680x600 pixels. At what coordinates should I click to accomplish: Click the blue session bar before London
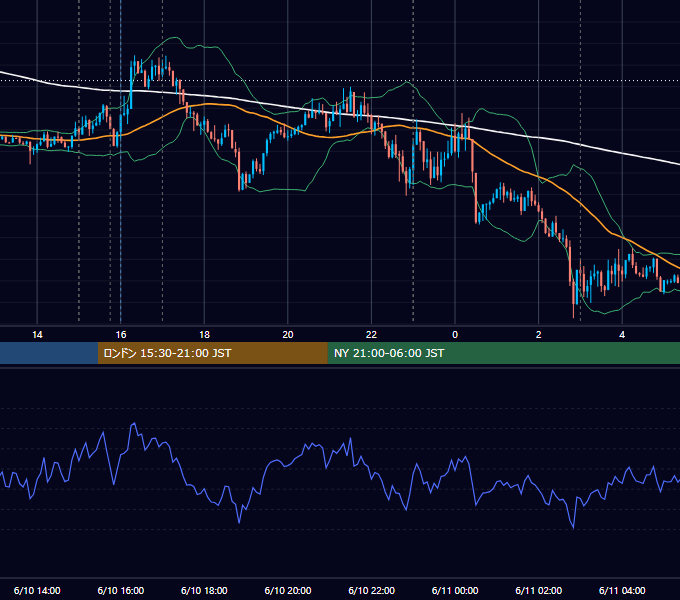pos(49,353)
